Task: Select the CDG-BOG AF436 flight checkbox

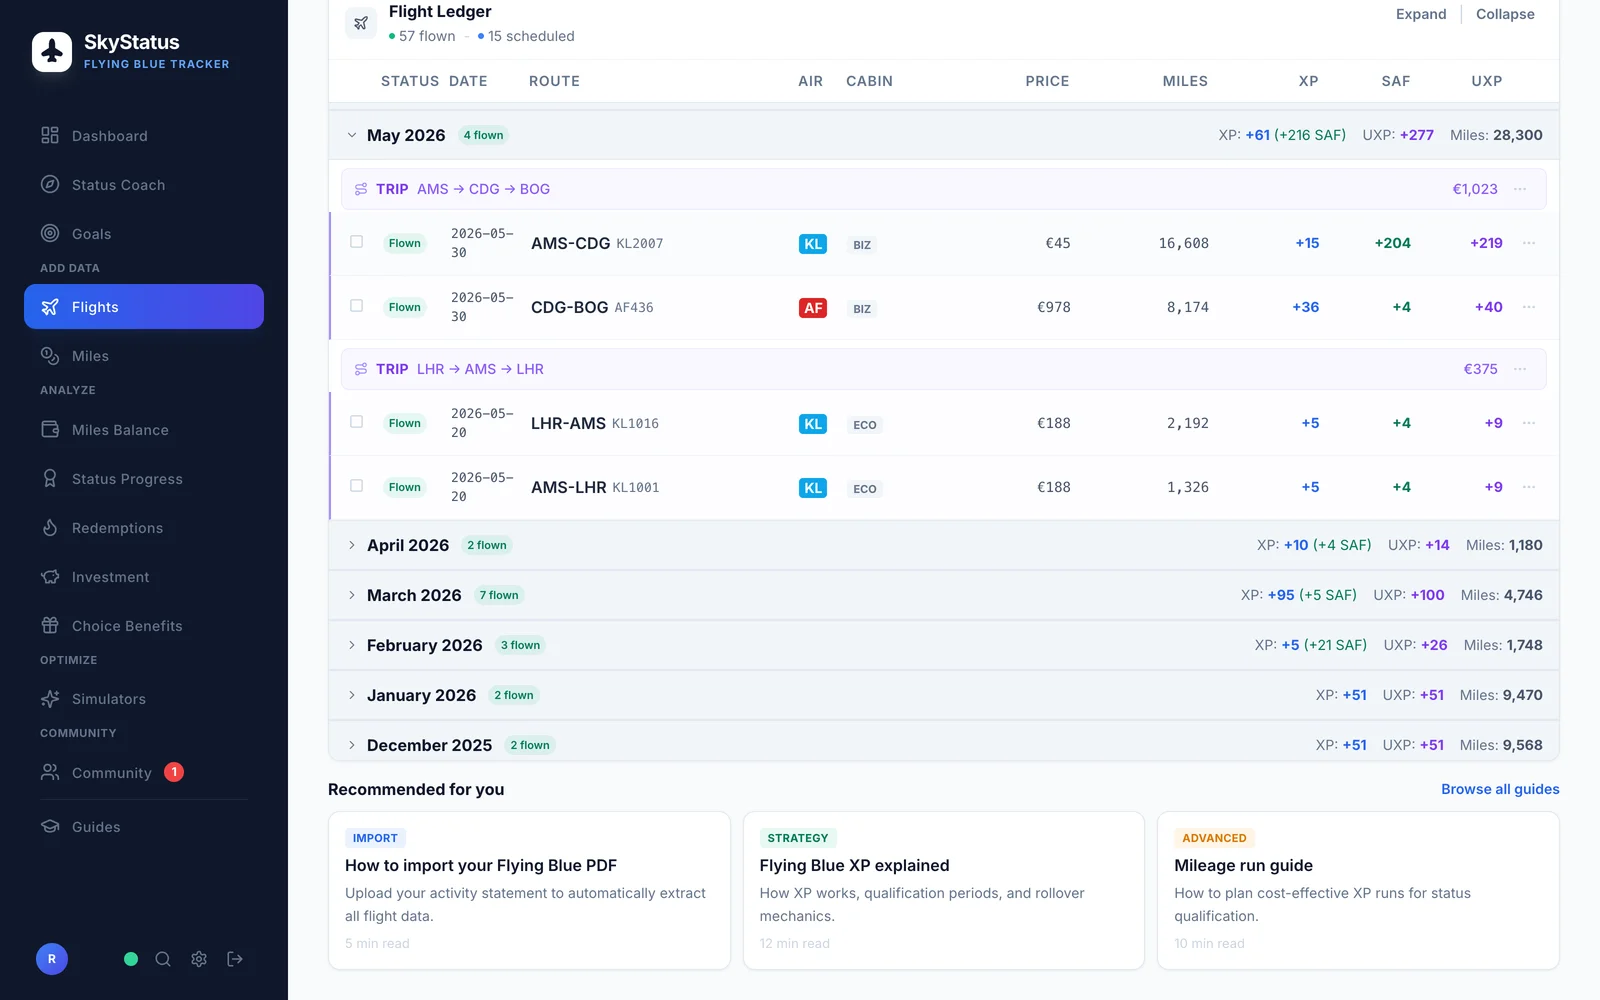Action: click(x=356, y=306)
